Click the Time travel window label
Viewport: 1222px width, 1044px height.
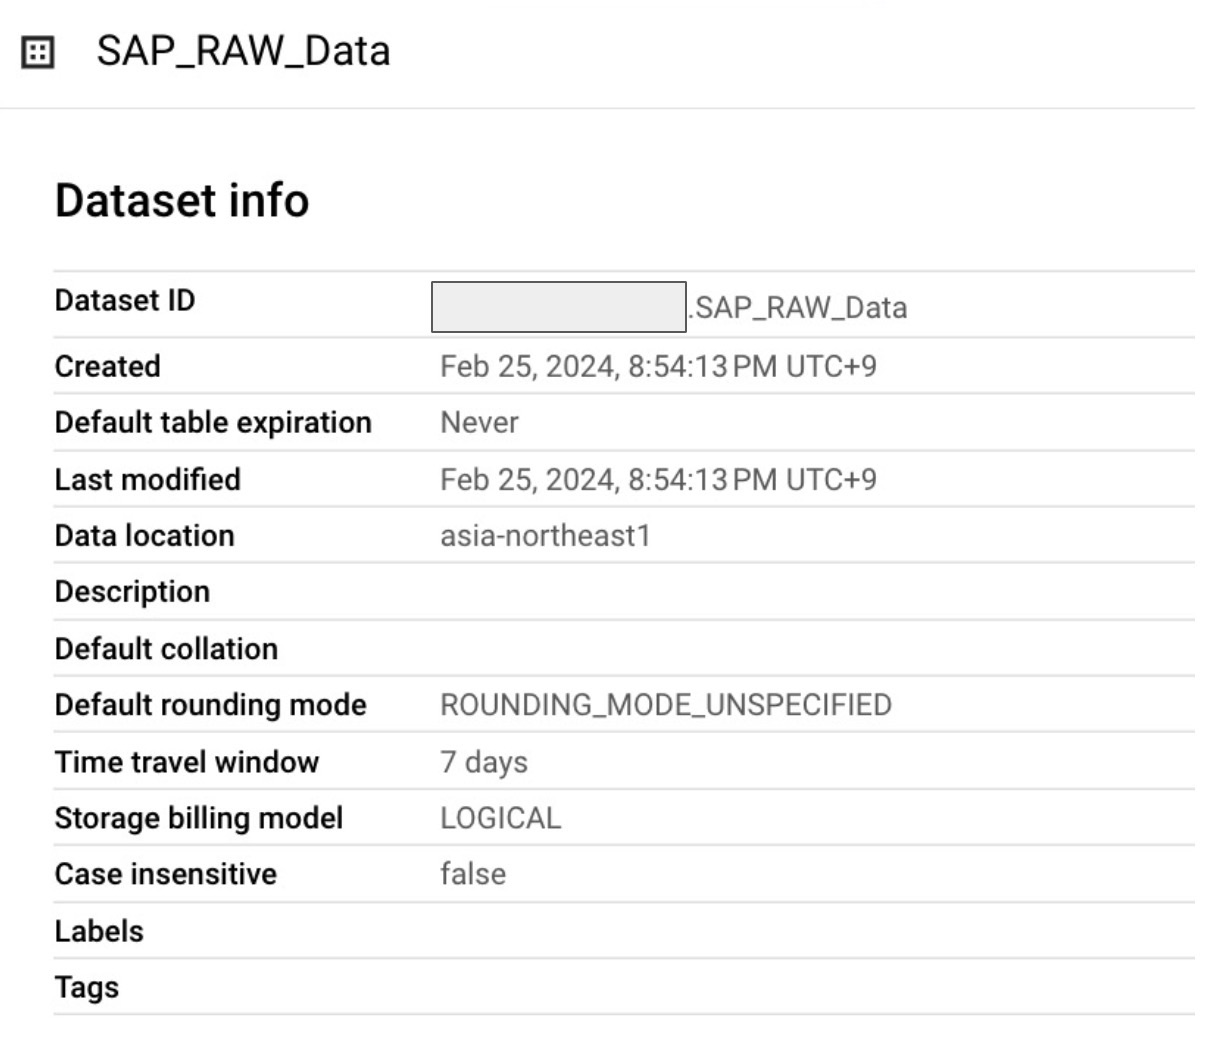coord(187,761)
